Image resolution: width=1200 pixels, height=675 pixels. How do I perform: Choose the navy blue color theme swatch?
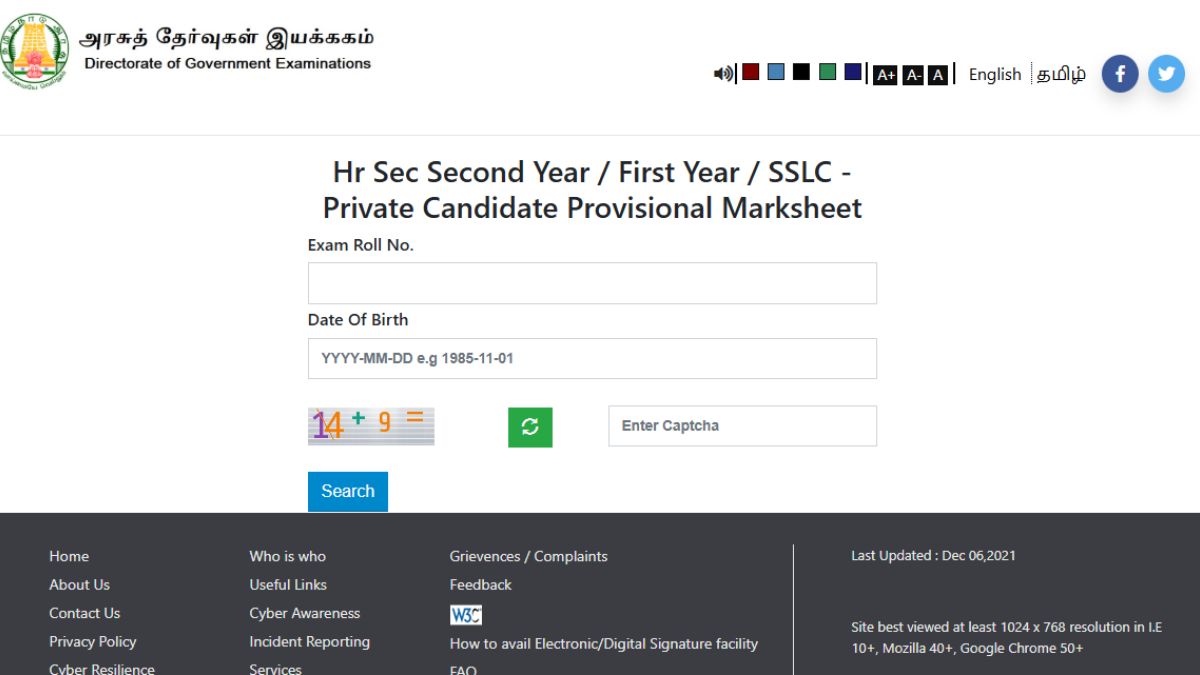point(853,72)
